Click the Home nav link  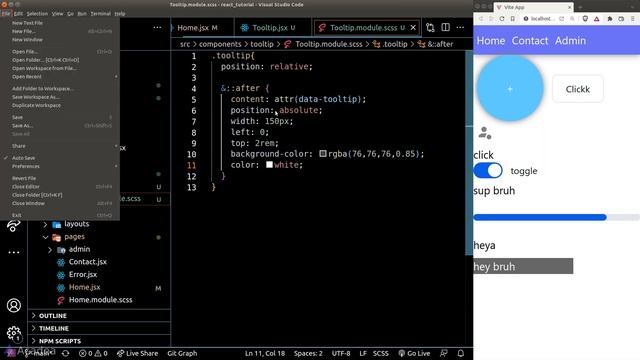[x=491, y=40]
